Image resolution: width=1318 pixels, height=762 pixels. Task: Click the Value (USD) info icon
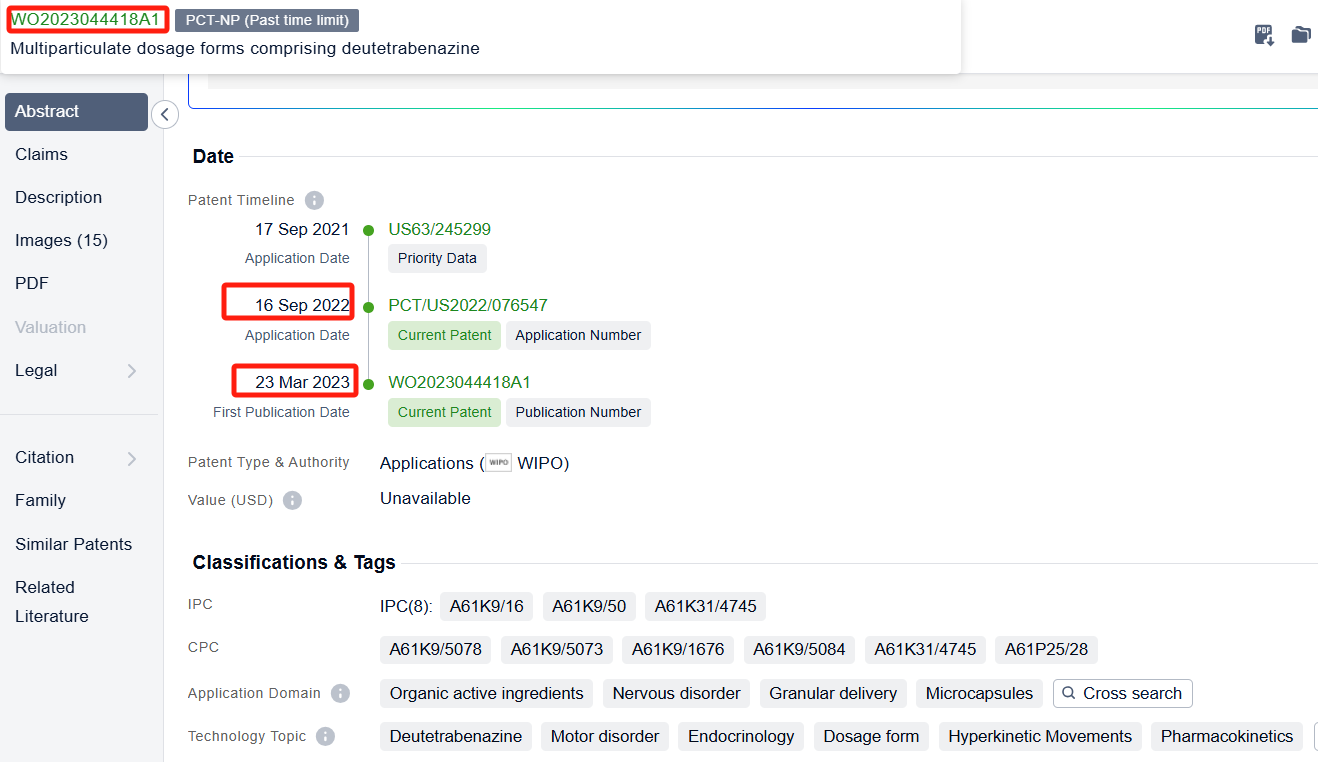(x=292, y=500)
